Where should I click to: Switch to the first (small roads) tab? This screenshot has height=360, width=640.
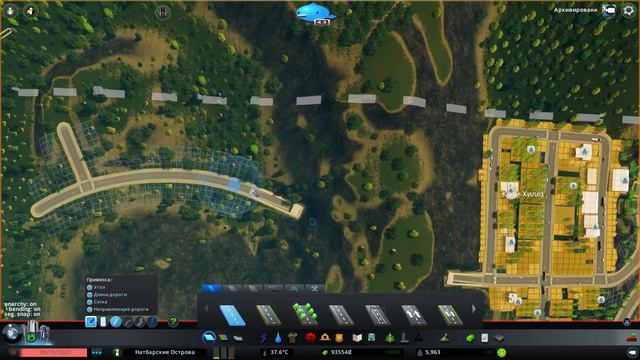(x=211, y=289)
